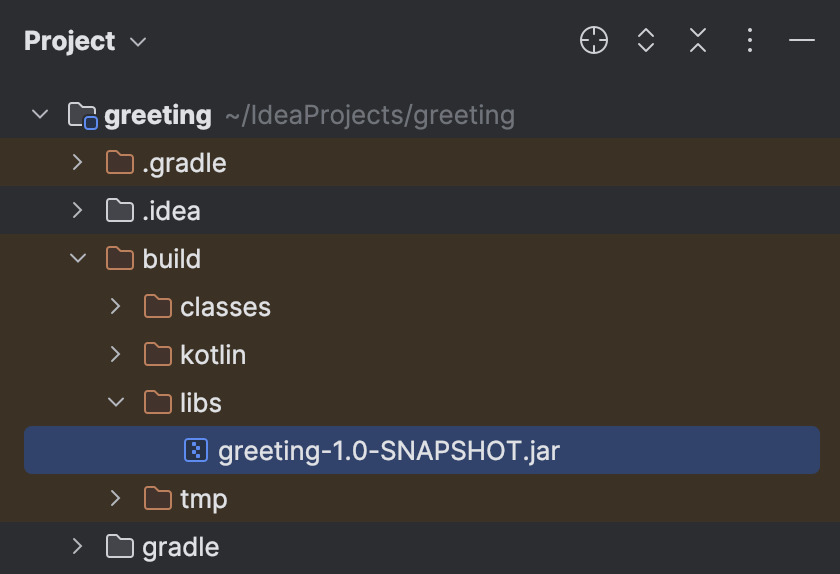The image size is (840, 574).
Task: Expand the kotlin folder
Action: tap(116, 355)
